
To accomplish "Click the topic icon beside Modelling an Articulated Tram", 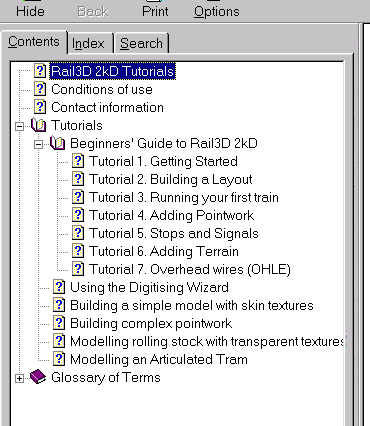I will click(x=59, y=359).
